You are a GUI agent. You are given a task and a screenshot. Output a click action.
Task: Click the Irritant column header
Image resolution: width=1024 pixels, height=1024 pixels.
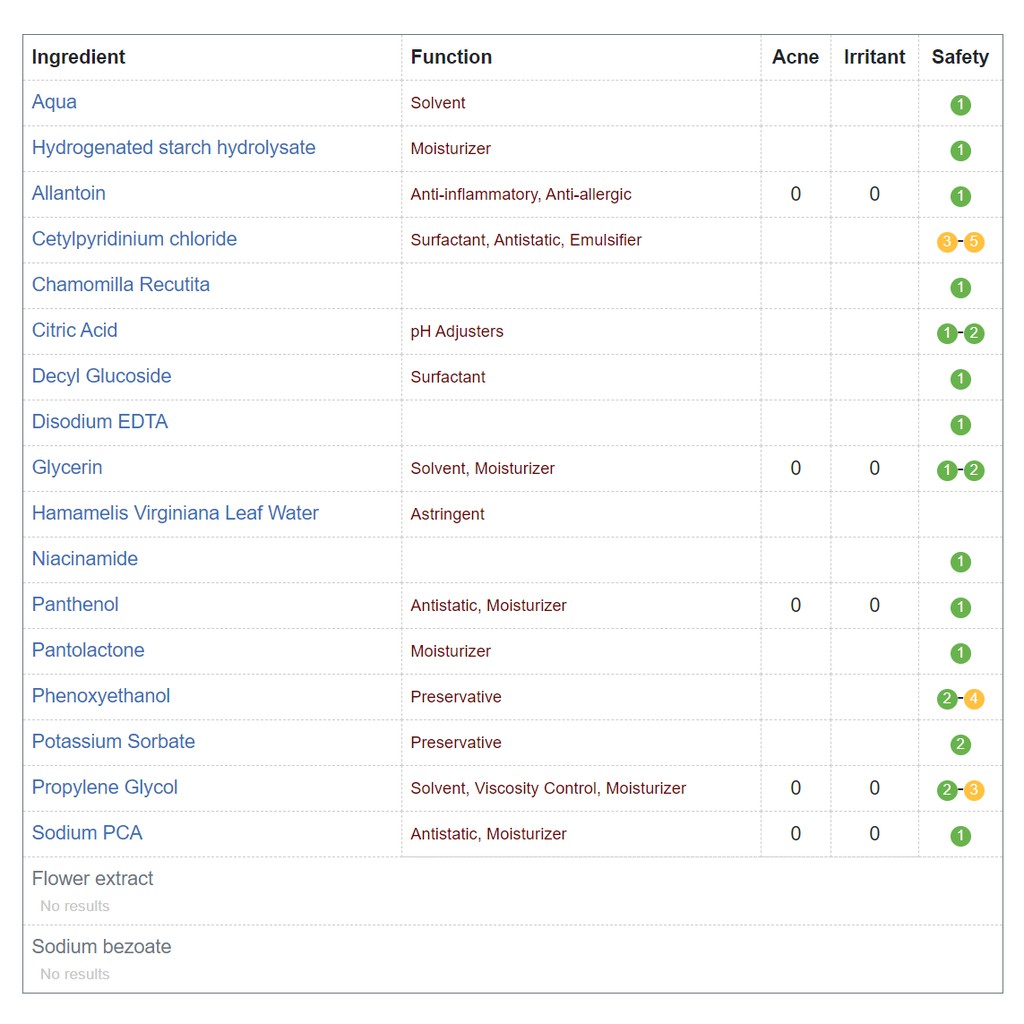point(874,57)
